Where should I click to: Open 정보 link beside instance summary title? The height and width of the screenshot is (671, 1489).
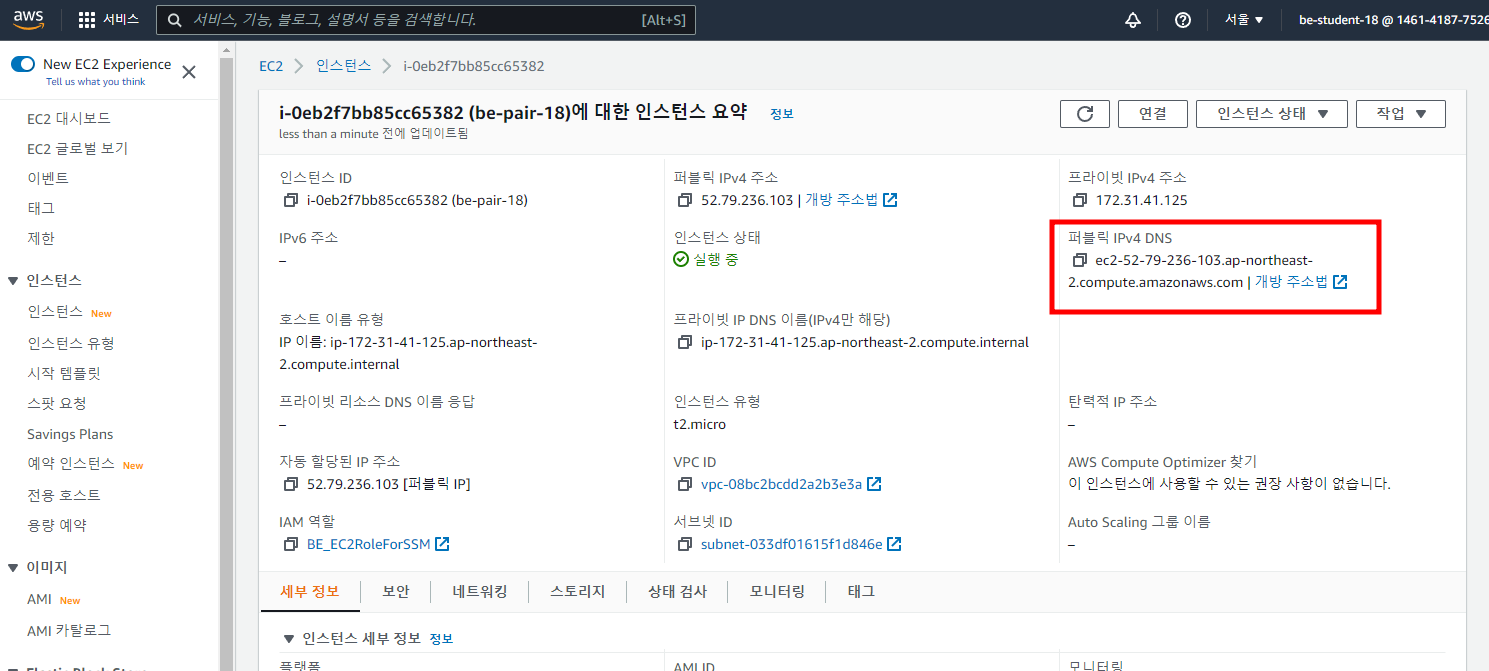pyautogui.click(x=782, y=114)
